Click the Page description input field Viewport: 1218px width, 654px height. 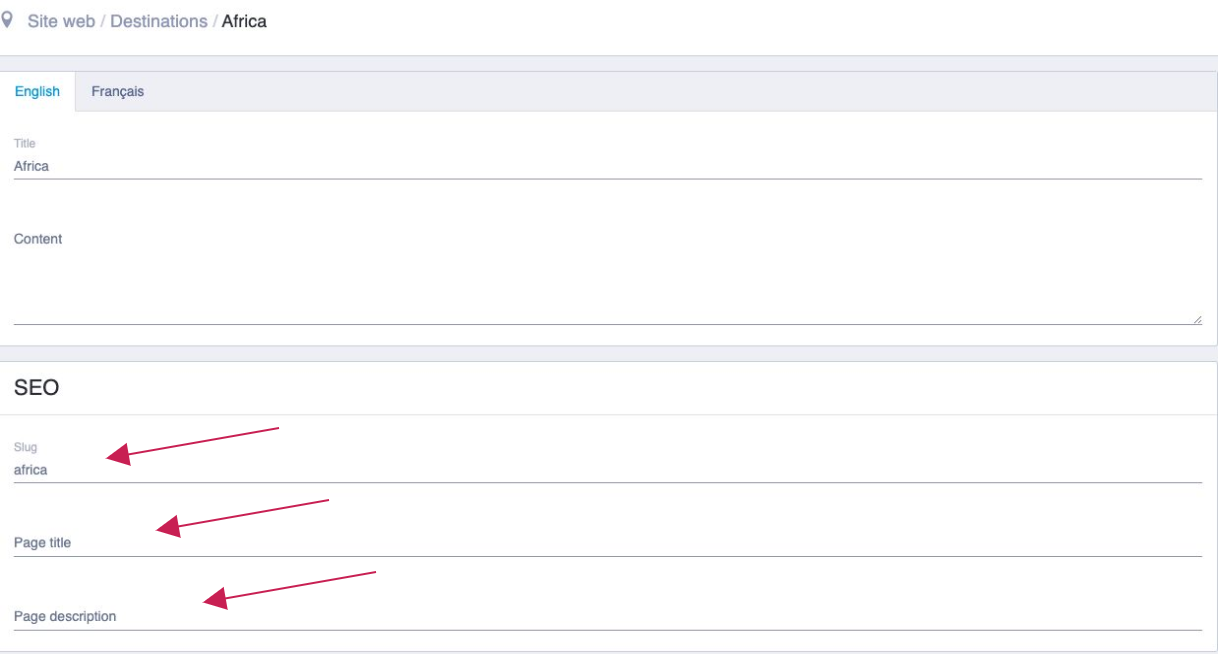coord(608,617)
